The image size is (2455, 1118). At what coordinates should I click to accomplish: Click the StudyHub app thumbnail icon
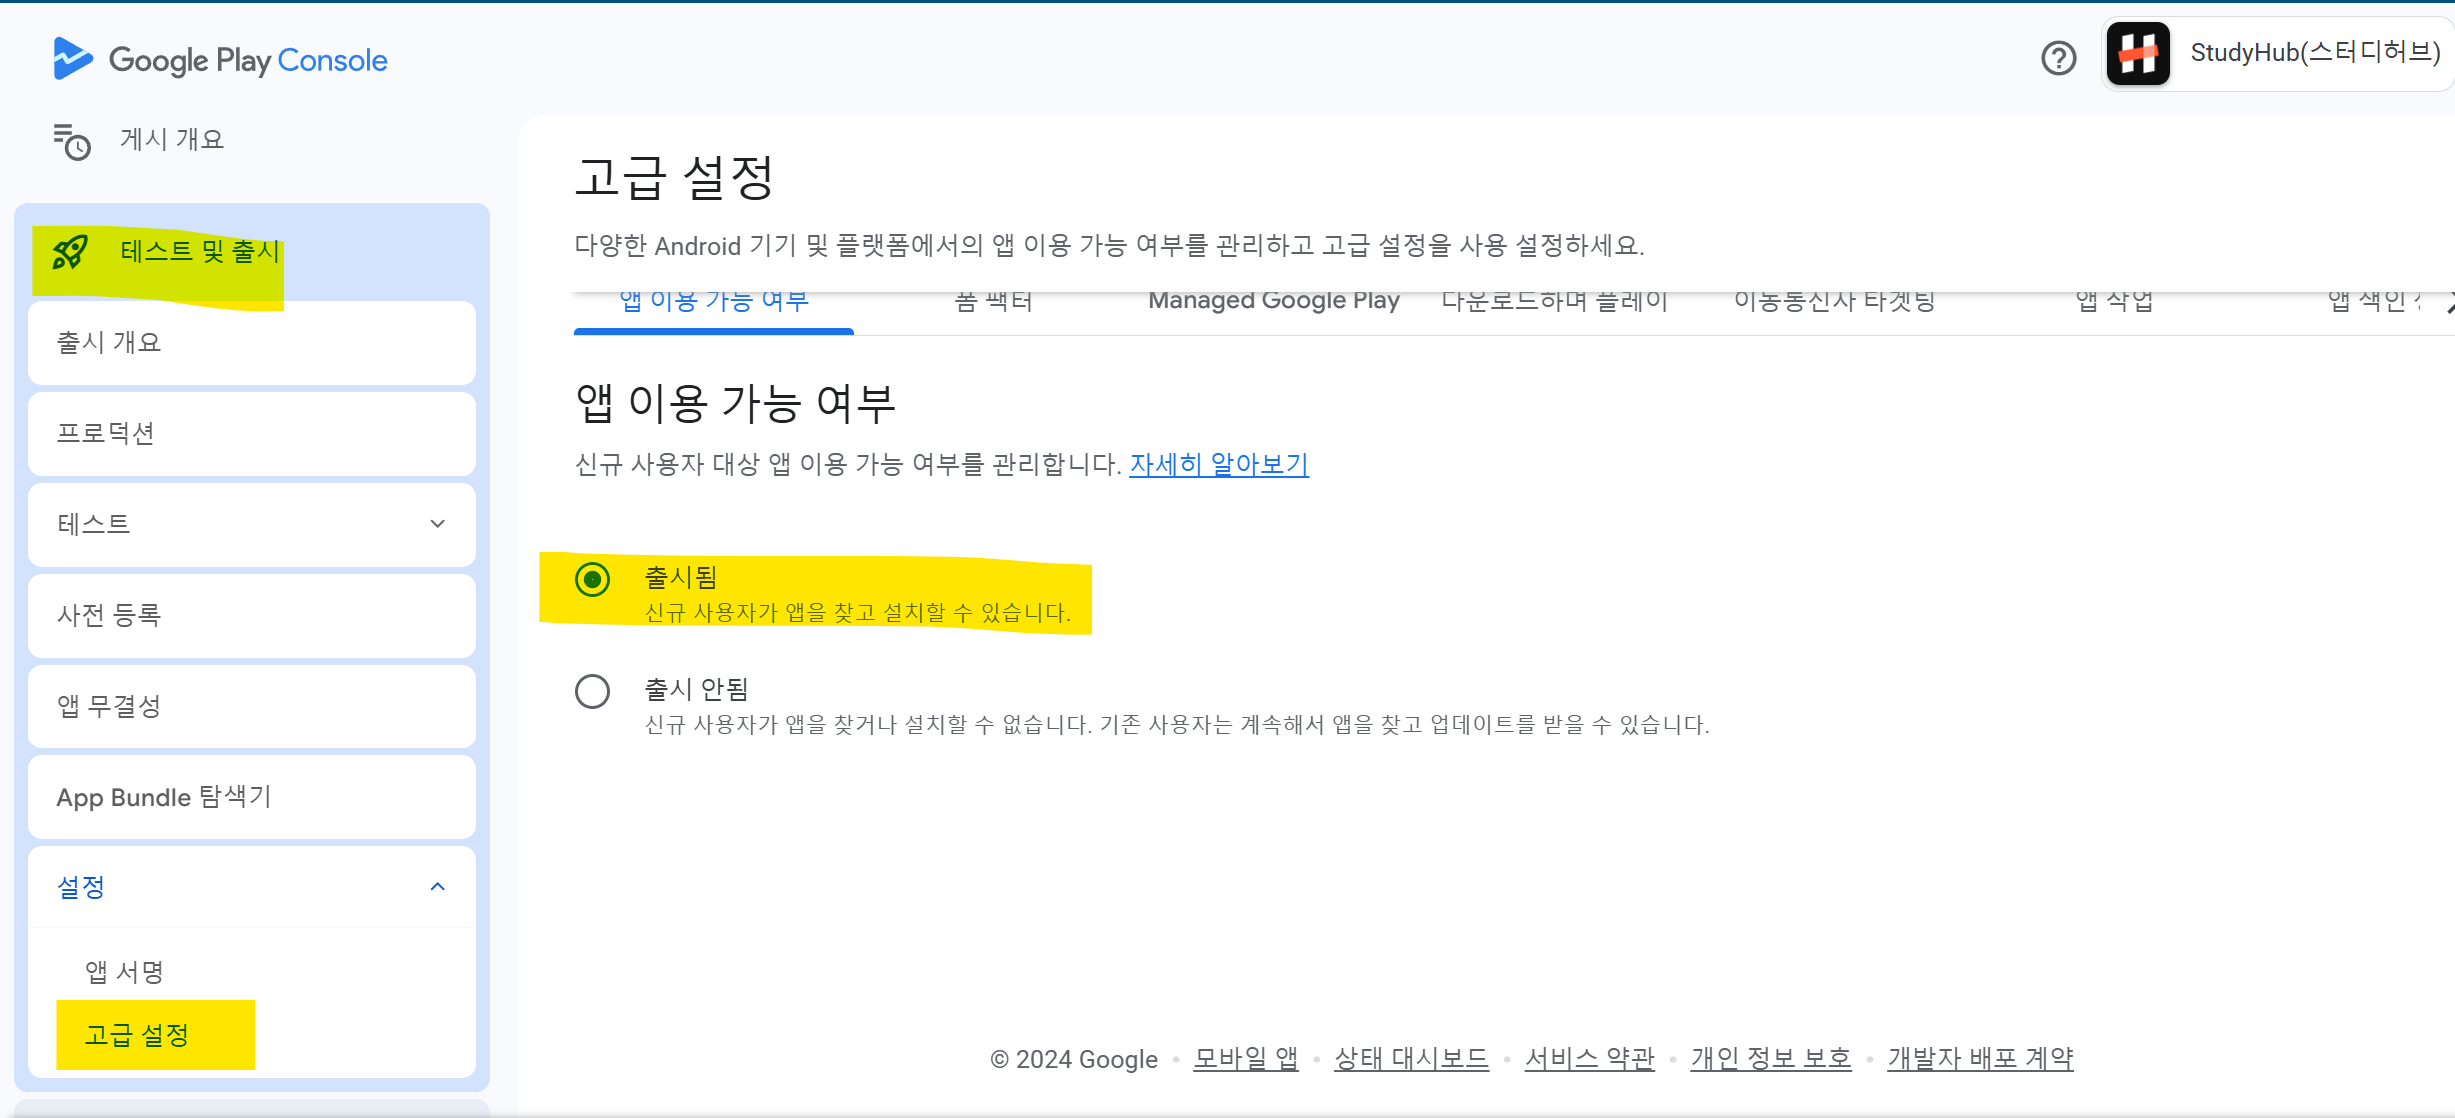(x=2138, y=54)
